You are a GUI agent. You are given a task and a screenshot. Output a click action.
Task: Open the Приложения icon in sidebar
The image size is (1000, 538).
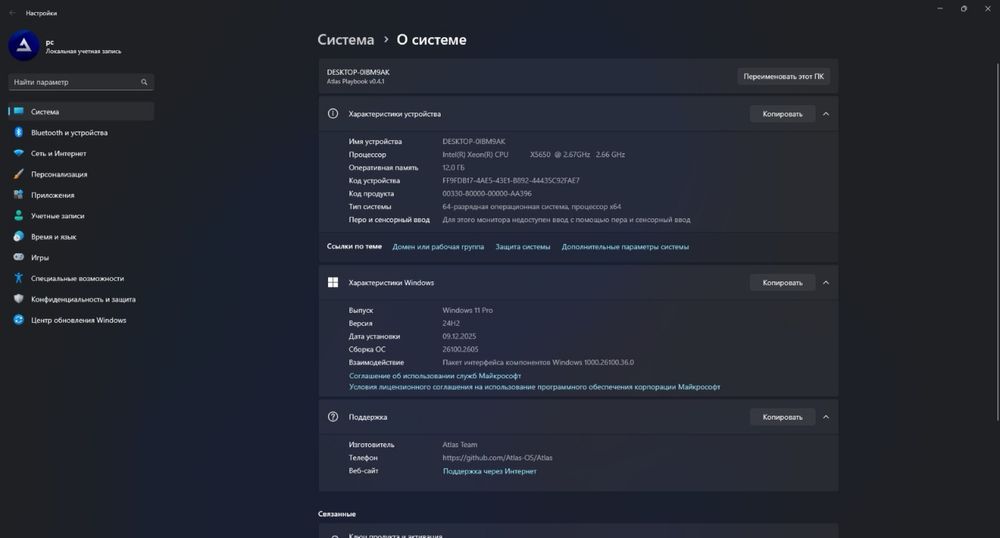[x=18, y=194]
